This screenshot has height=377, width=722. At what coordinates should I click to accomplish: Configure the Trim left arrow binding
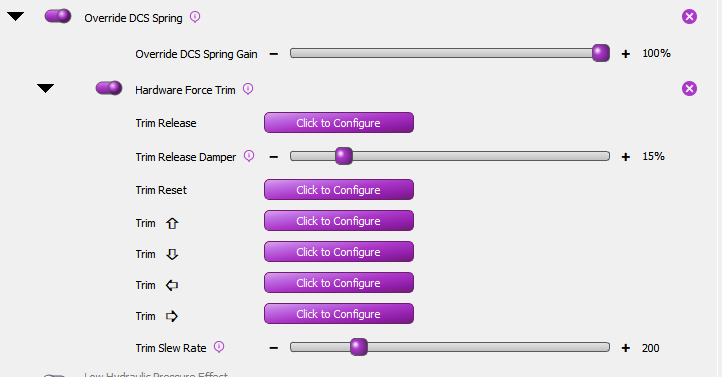(x=339, y=283)
